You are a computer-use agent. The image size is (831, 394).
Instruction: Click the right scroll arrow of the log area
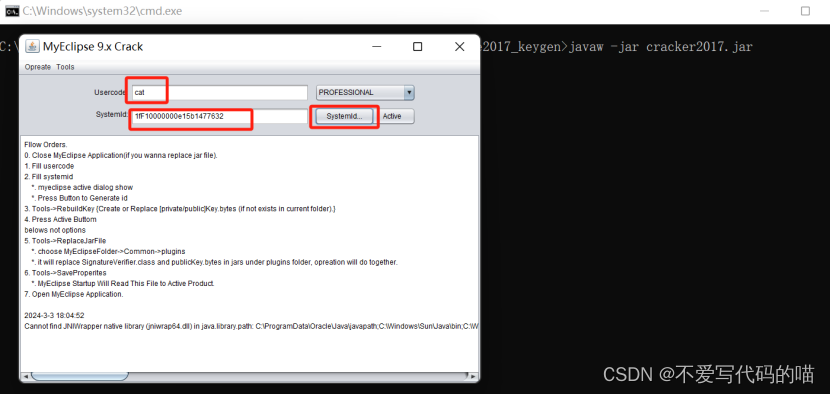coord(474,377)
